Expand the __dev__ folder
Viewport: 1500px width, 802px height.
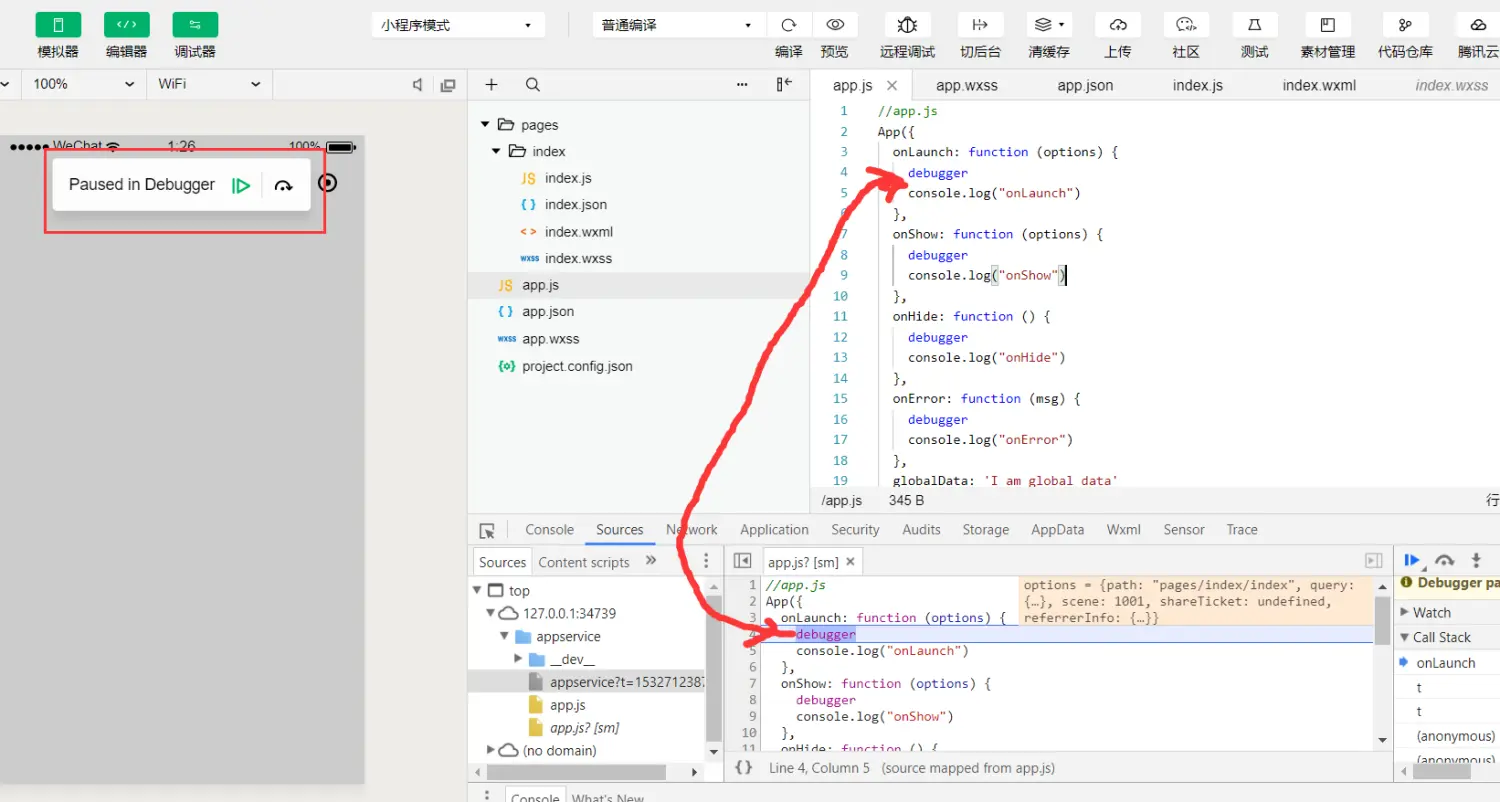click(x=518, y=659)
